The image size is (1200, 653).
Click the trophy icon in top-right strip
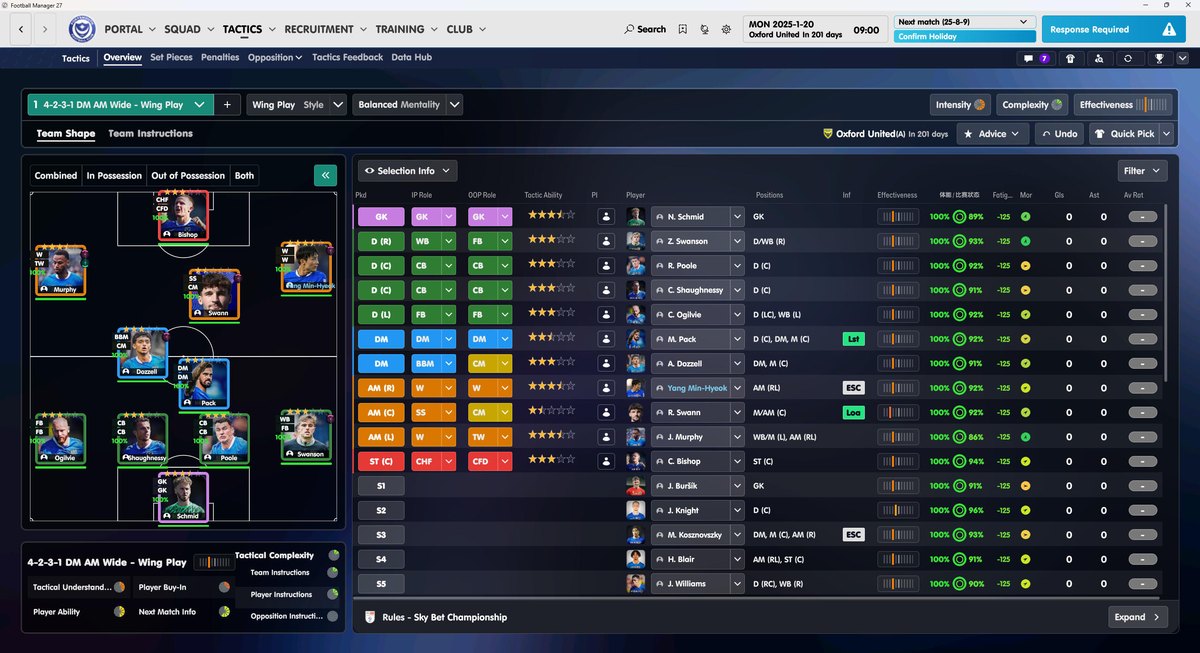point(1158,58)
